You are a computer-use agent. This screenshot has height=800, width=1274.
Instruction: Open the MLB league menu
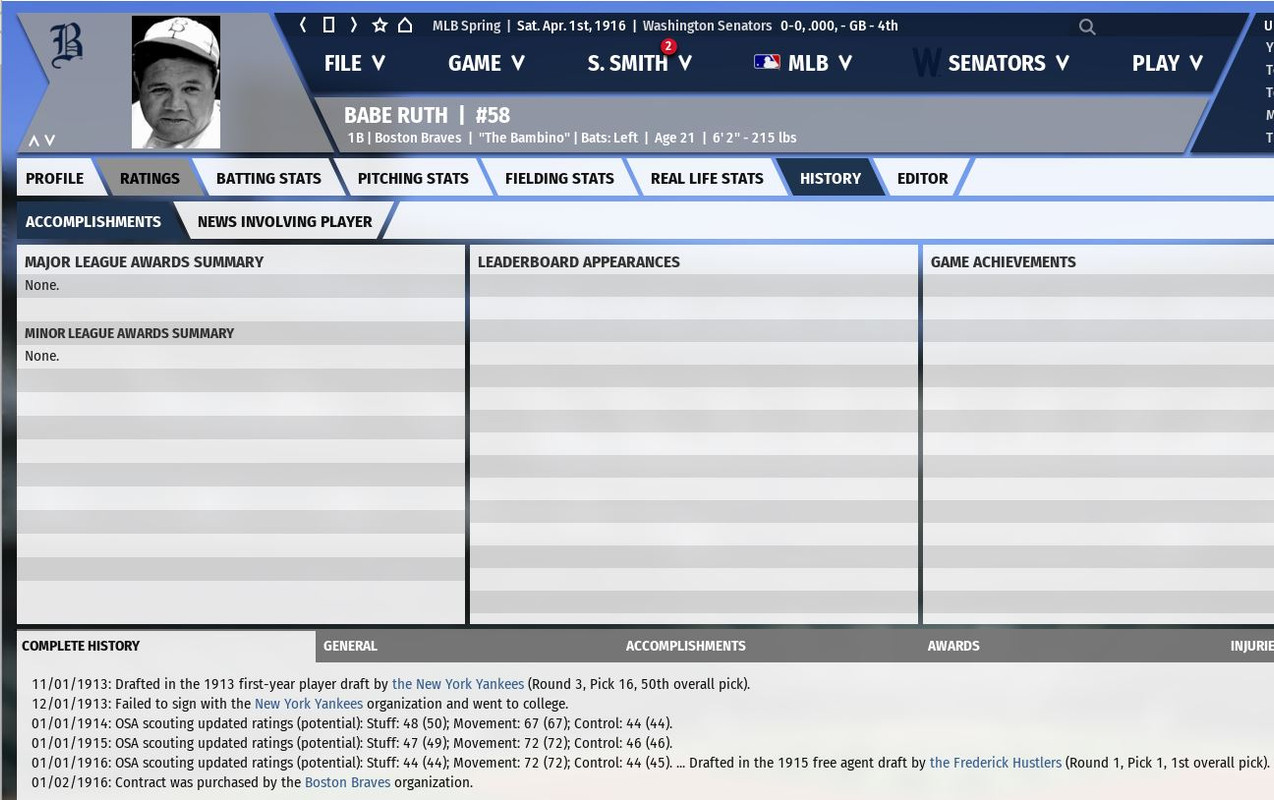pos(803,63)
